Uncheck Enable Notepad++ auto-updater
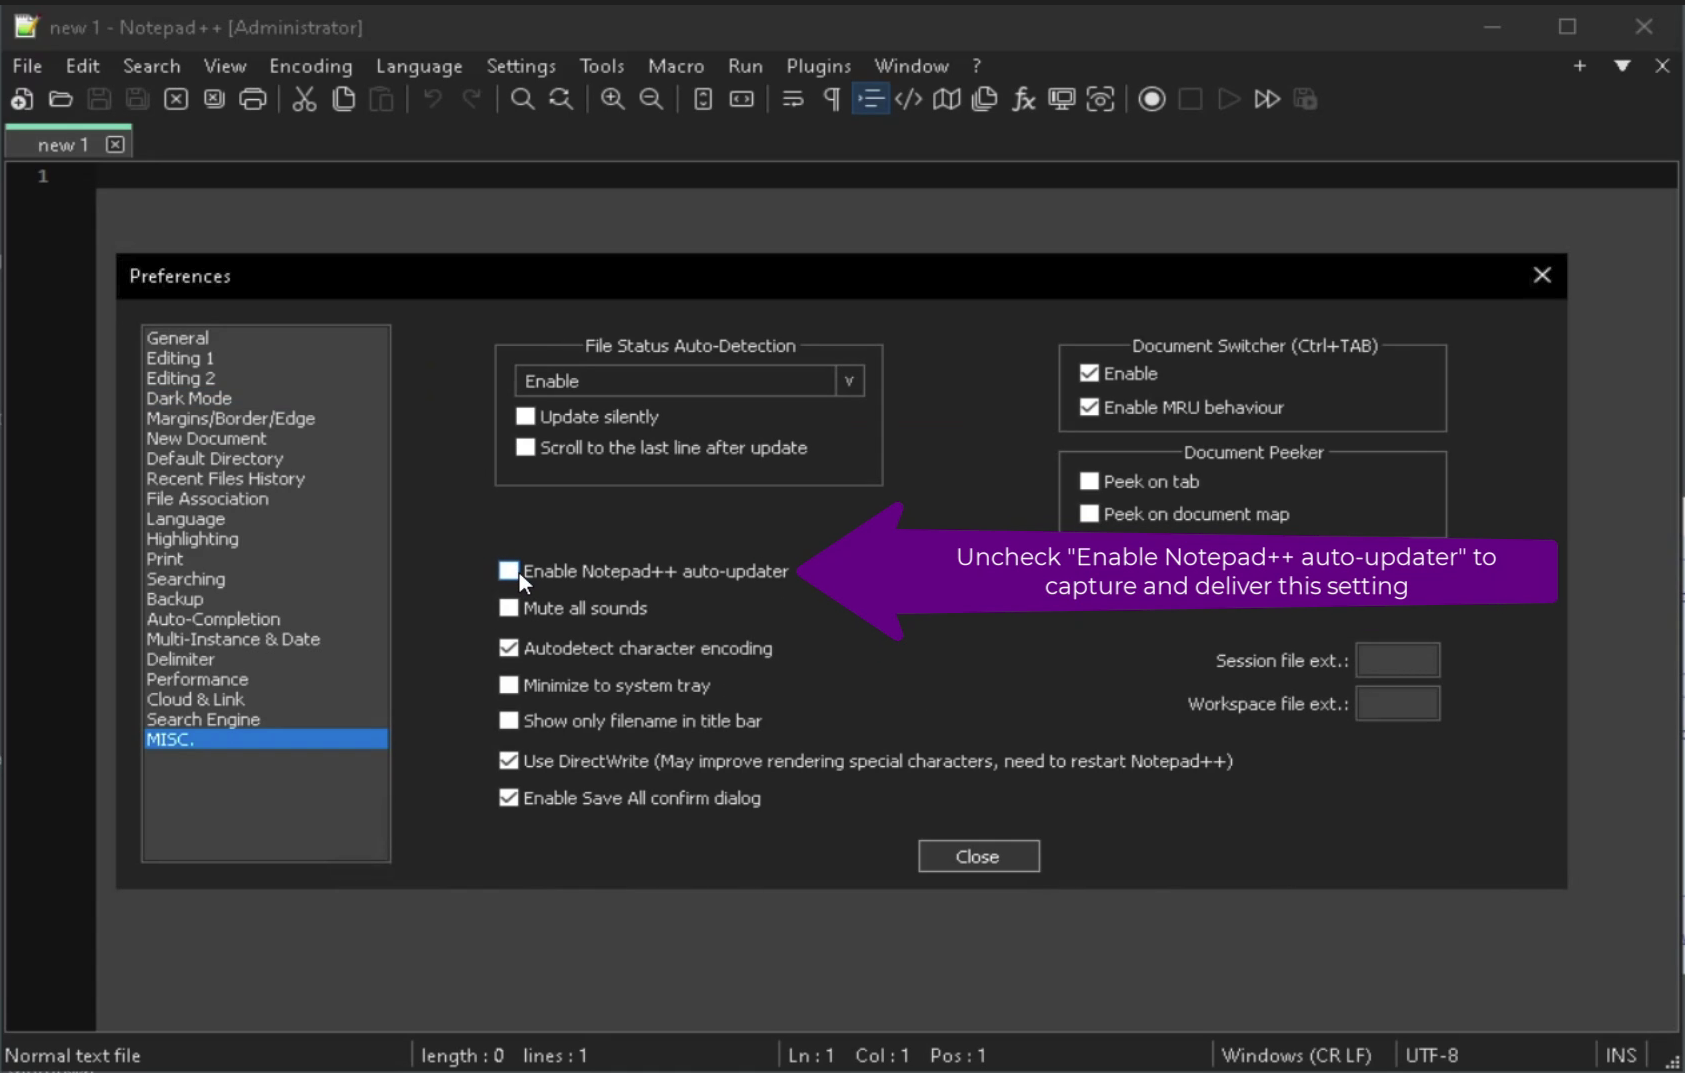1685x1073 pixels. coord(510,570)
